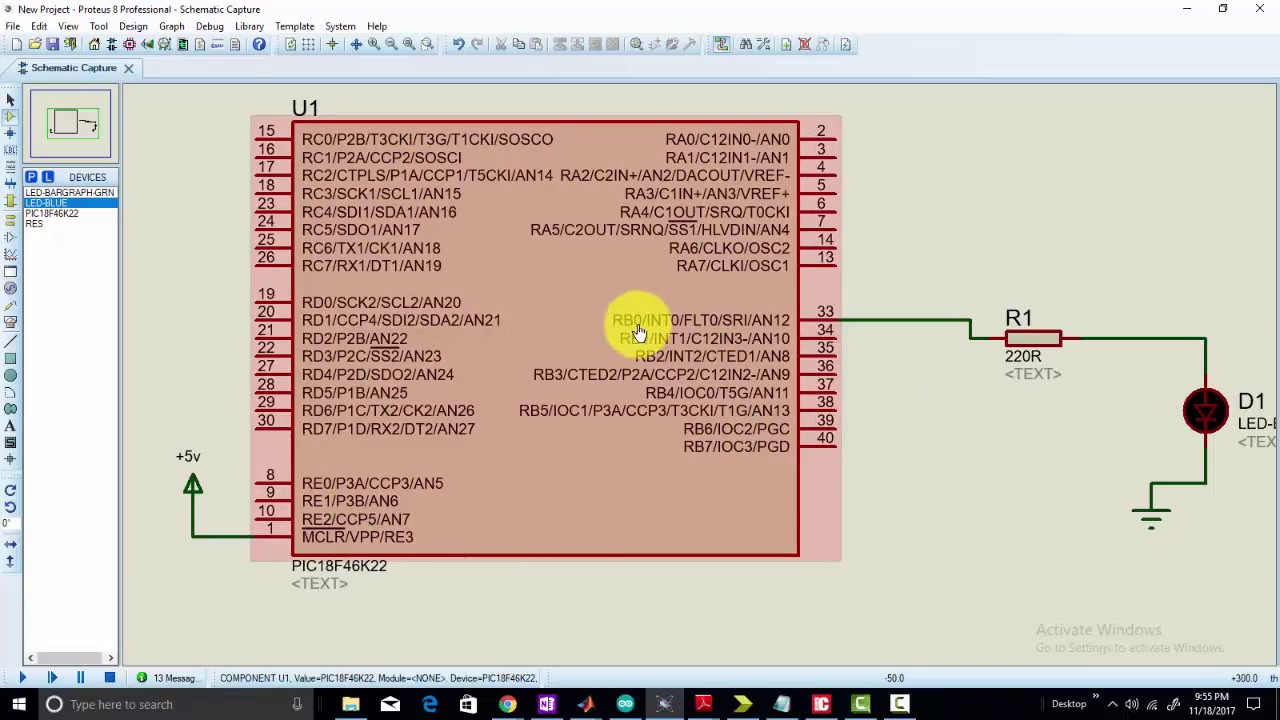Run the simulation with Play button
The width and height of the screenshot is (1280, 720).
pos(22,678)
